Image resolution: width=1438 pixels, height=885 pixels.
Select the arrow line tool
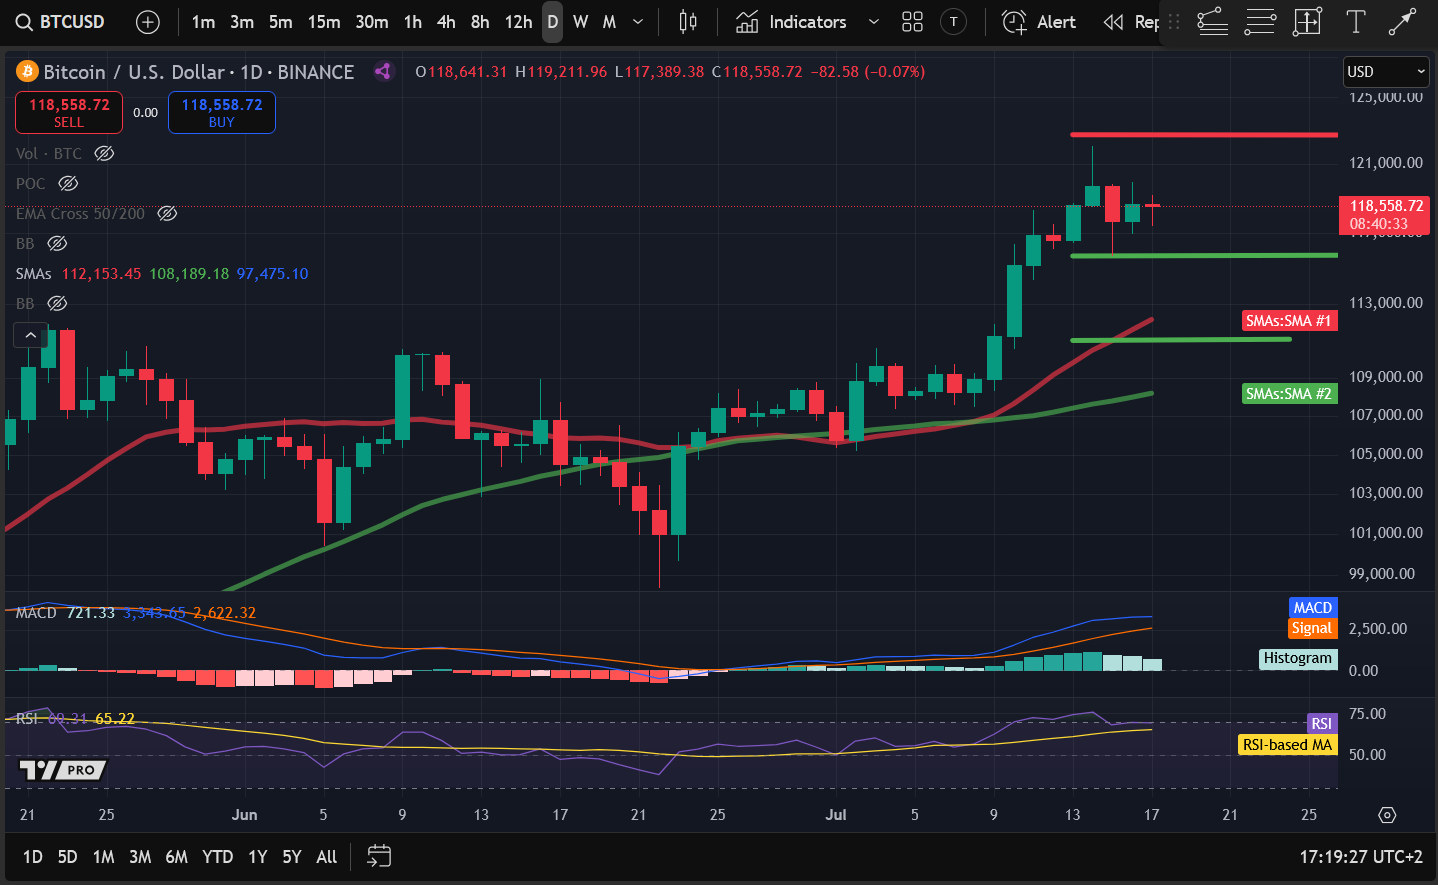click(1403, 22)
